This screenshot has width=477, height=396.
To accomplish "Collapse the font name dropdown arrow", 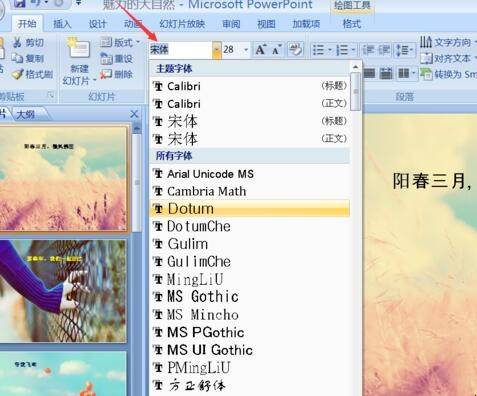I will tap(217, 50).
